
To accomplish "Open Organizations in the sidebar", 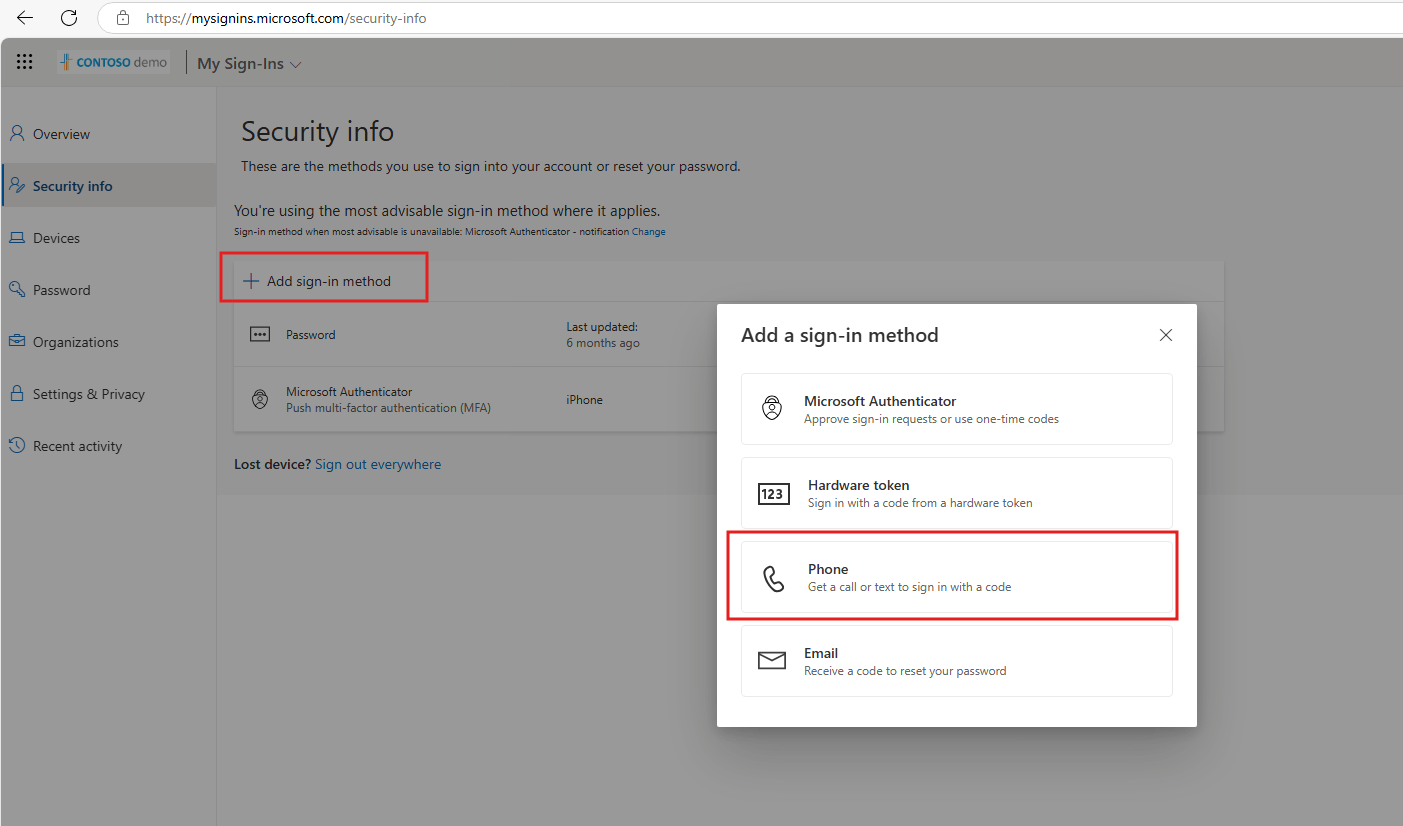I will 108,342.
